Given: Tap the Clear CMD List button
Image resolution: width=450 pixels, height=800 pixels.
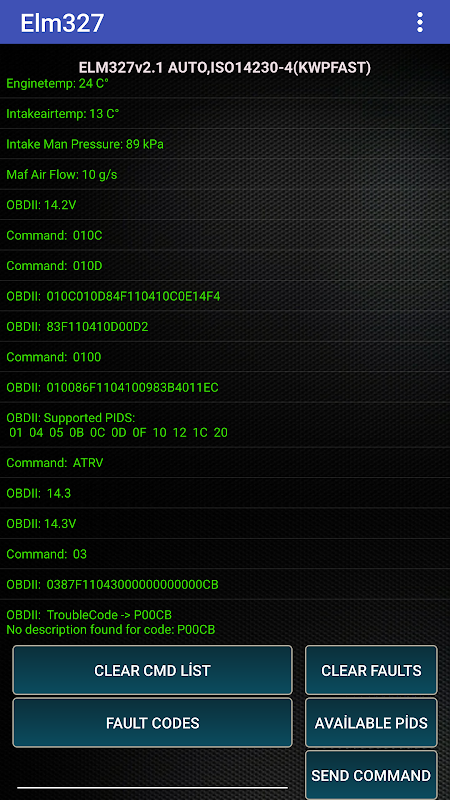Looking at the screenshot, I should pos(153,670).
